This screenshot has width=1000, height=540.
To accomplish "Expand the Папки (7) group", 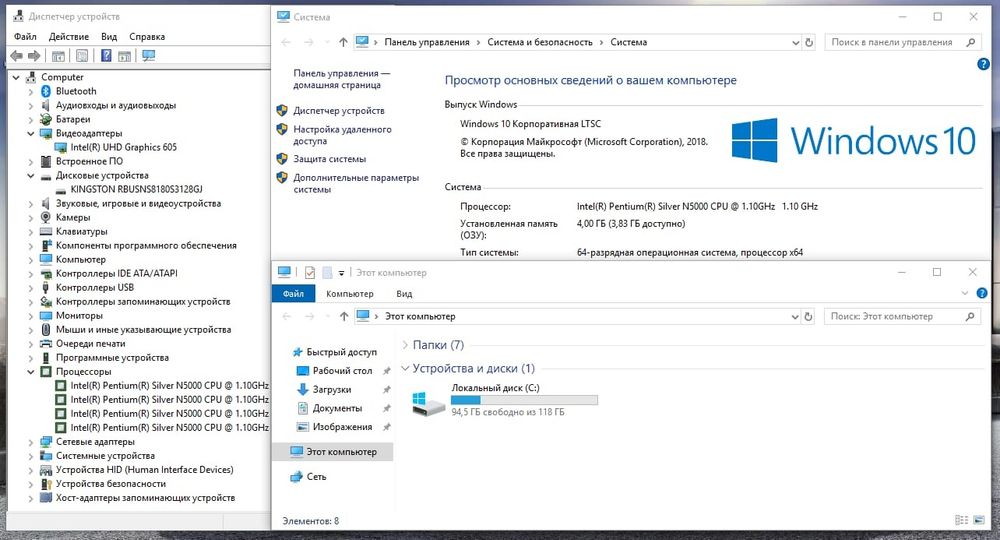I will [x=405, y=345].
